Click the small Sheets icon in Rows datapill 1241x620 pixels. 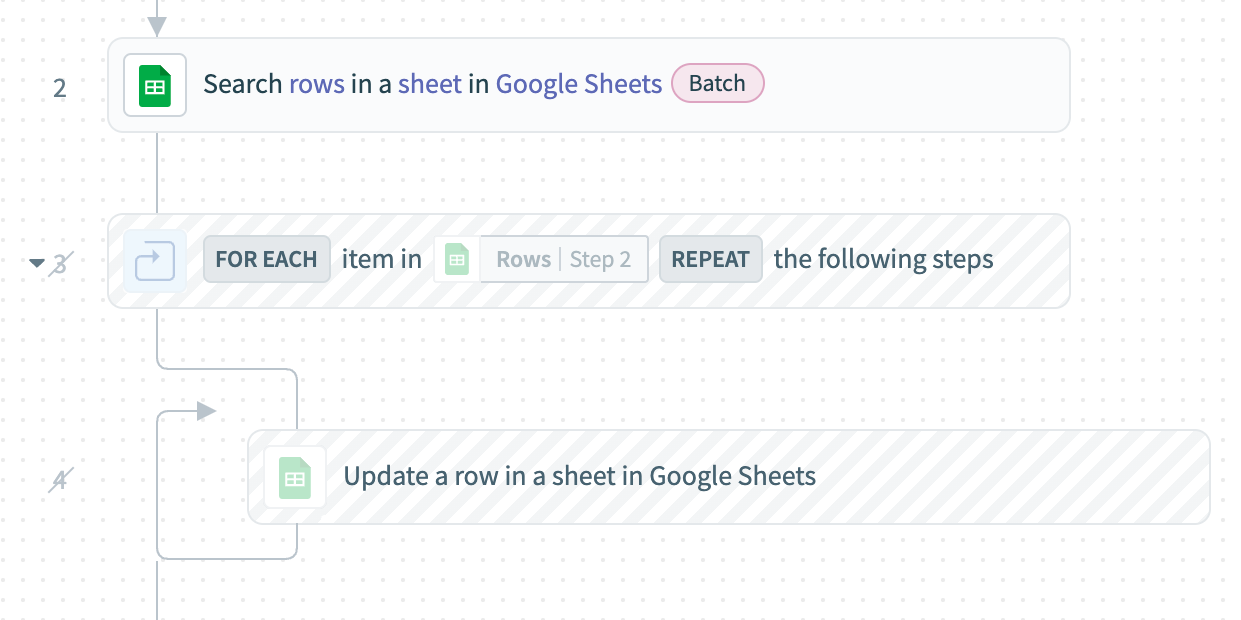point(457,260)
